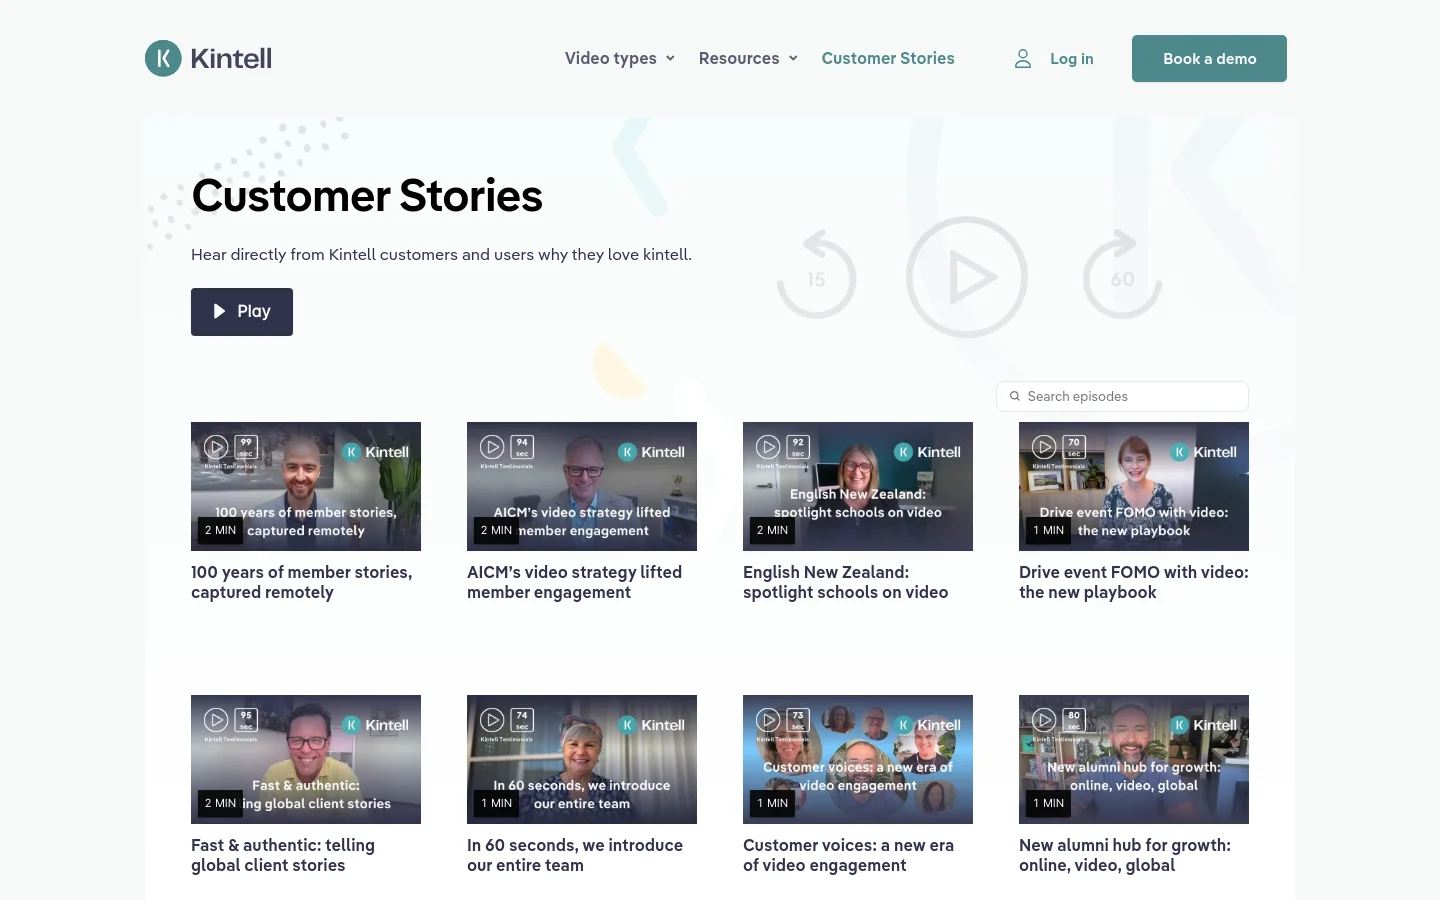Open AICM's video strategy thumbnail
The image size is (1440, 900).
[x=582, y=486]
